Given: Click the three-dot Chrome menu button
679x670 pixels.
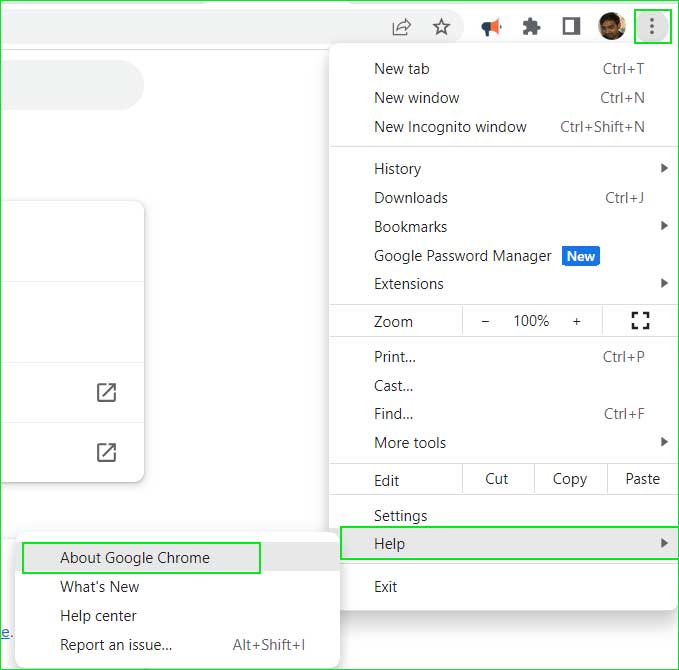Looking at the screenshot, I should point(652,26).
